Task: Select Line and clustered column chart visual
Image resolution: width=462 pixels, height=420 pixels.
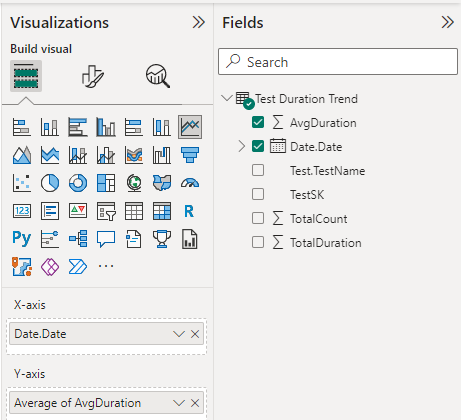Action: (106, 155)
